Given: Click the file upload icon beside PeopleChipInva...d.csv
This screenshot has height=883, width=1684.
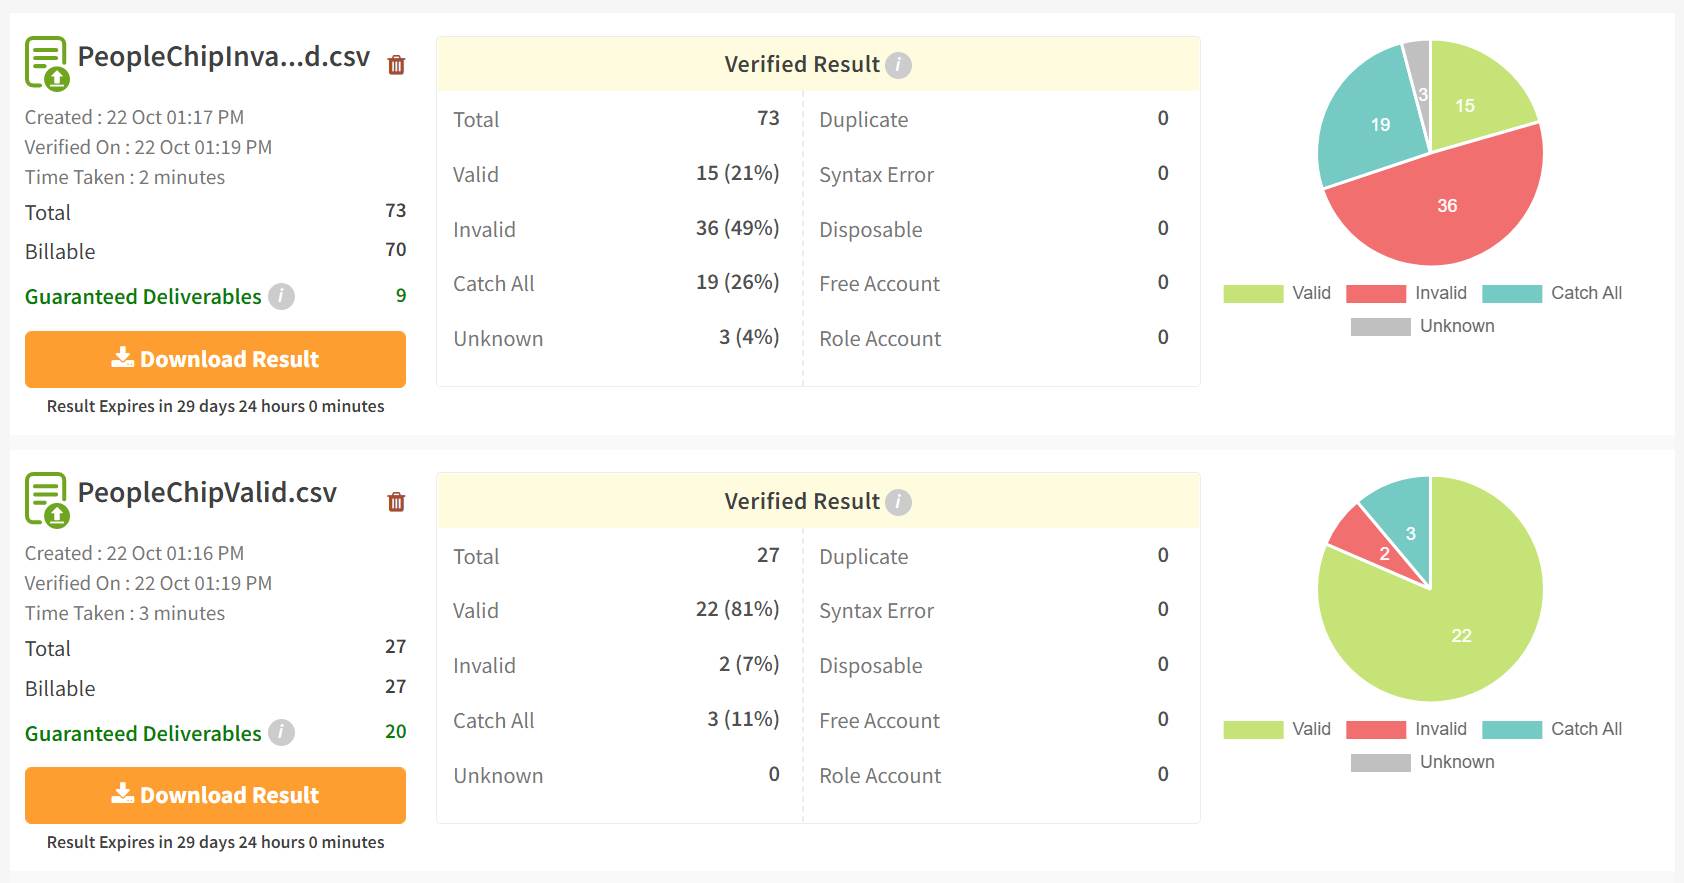Looking at the screenshot, I should pos(44,63).
